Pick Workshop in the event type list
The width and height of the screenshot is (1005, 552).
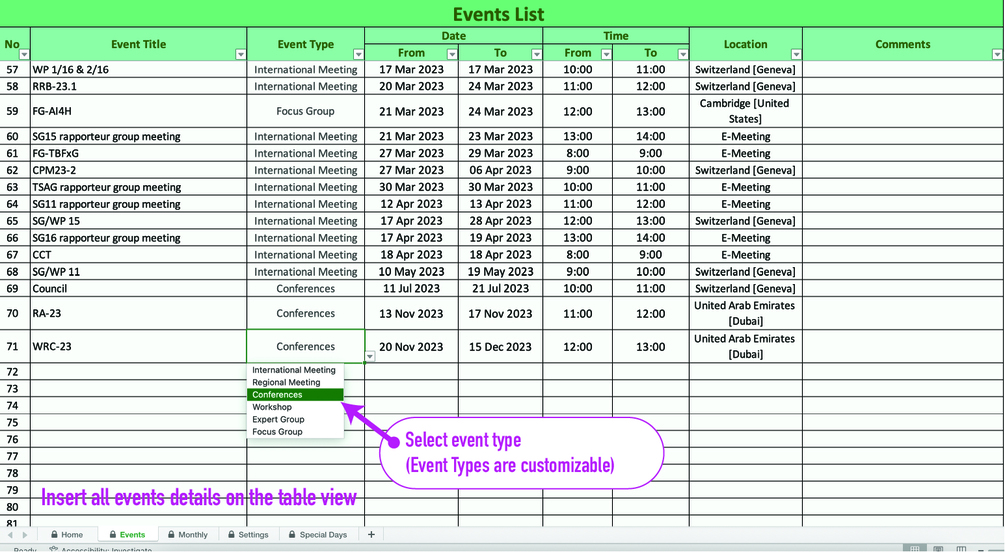[295, 407]
